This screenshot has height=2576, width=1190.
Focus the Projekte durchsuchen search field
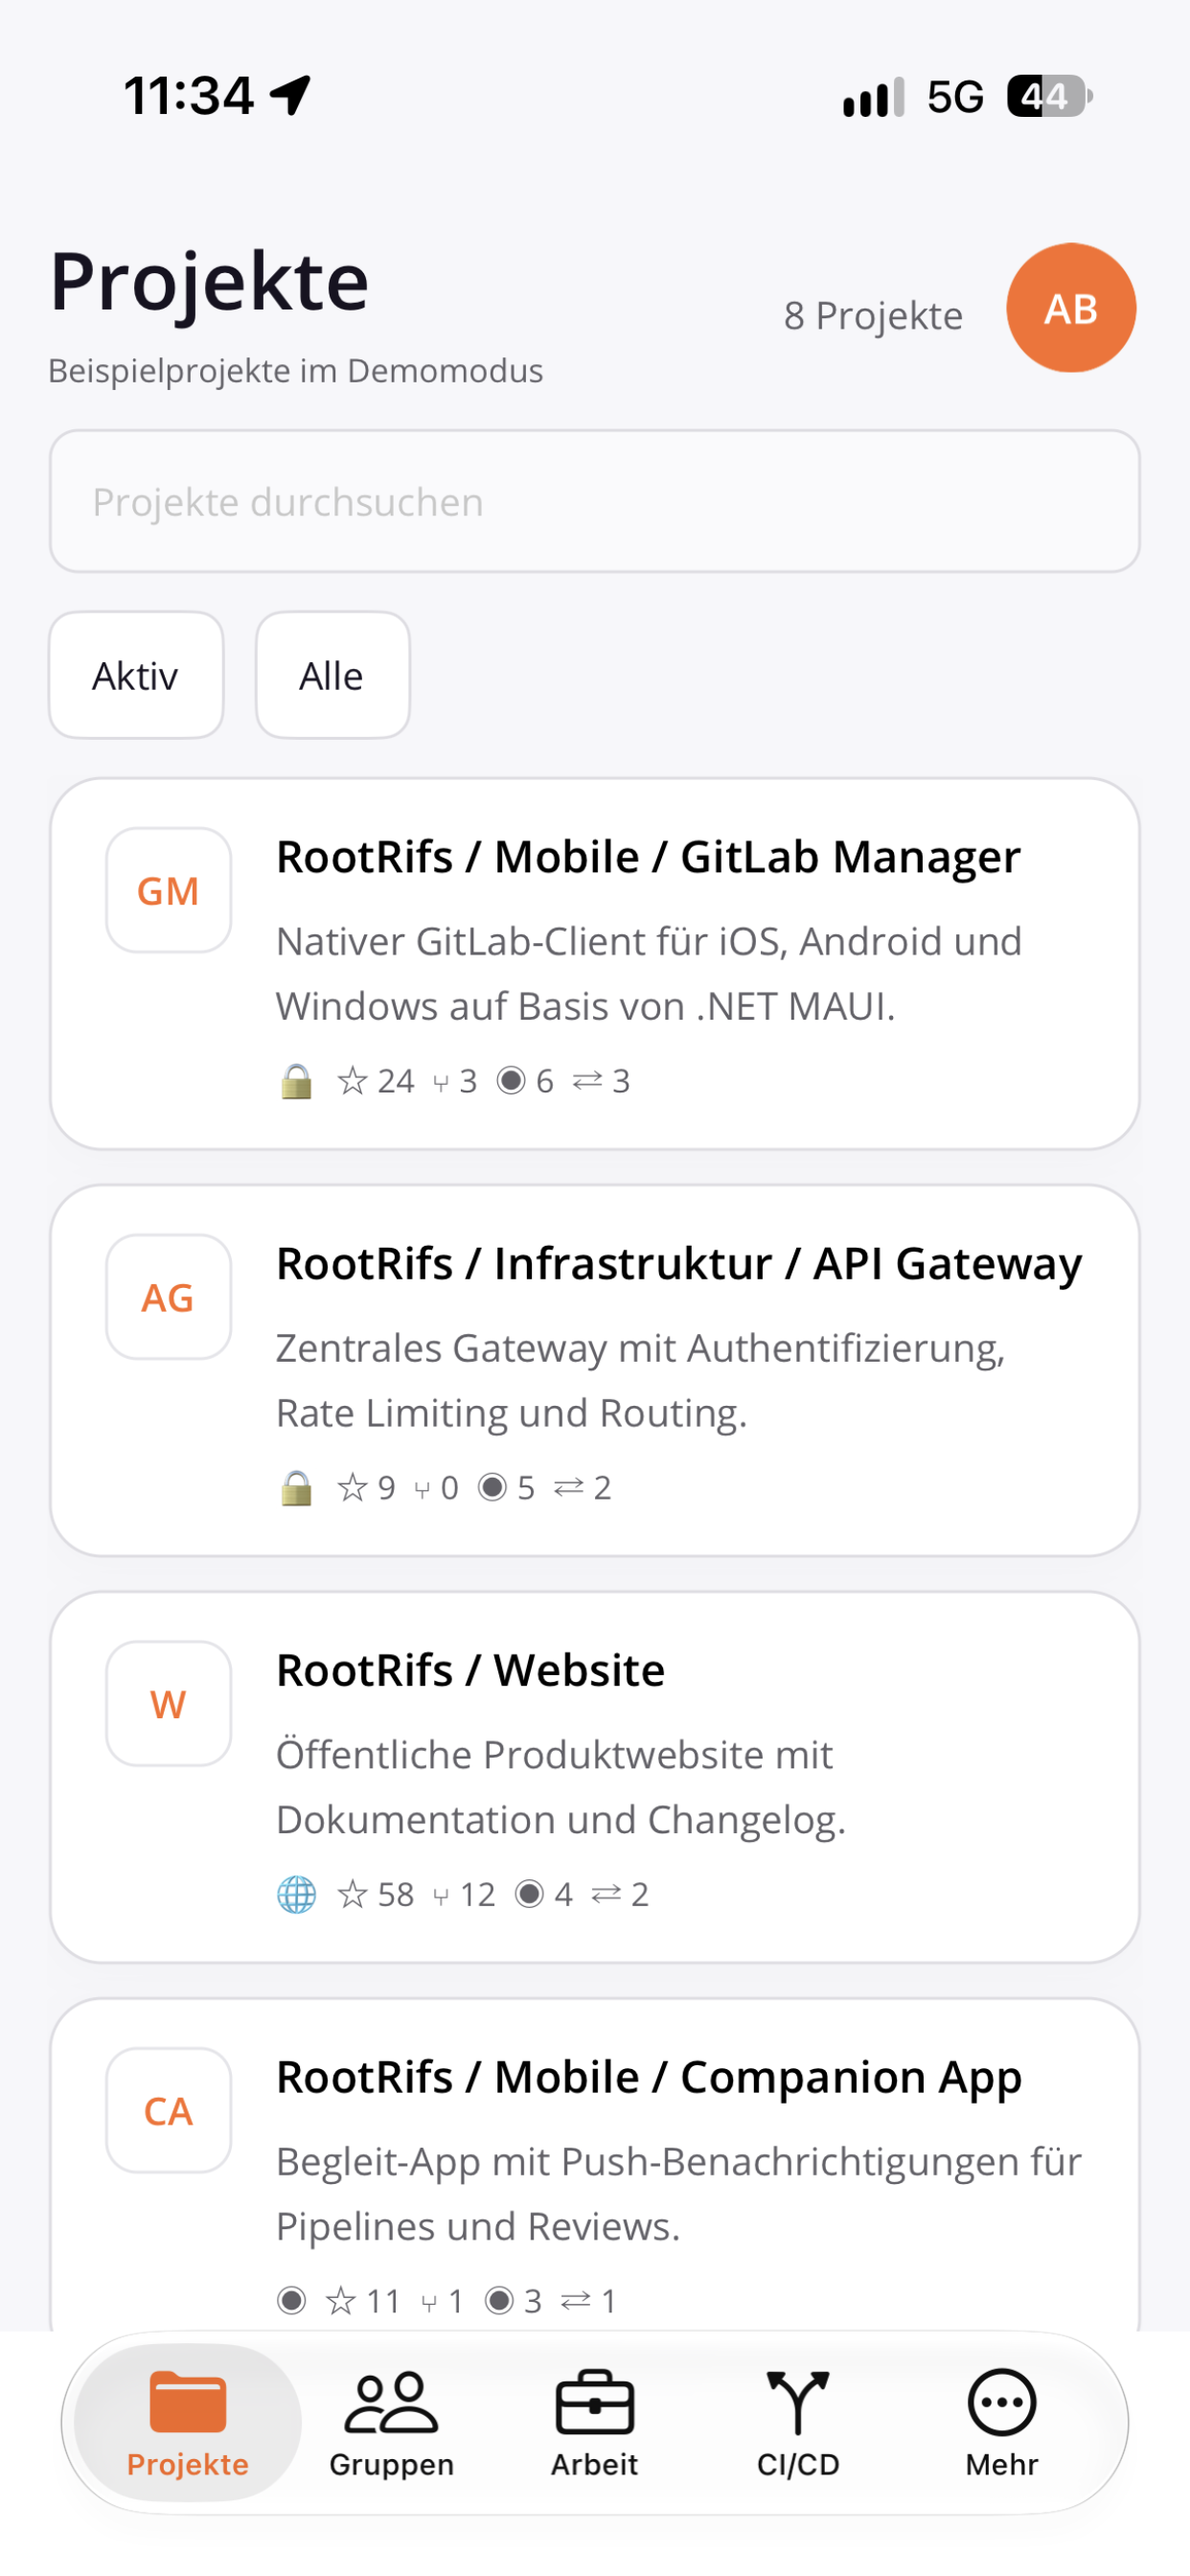click(x=594, y=502)
